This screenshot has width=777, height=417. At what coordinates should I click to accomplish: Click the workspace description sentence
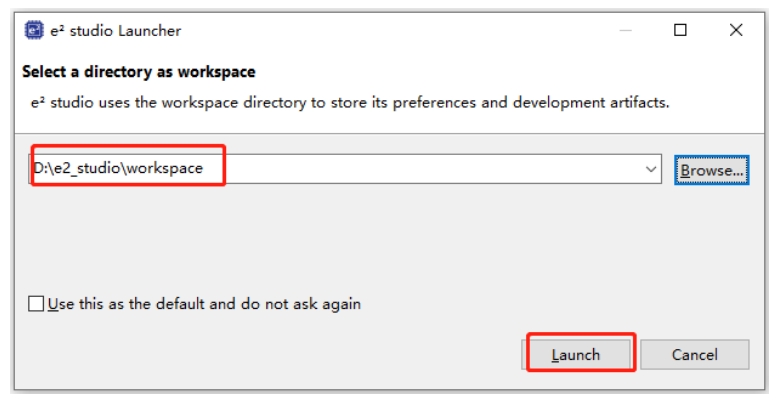(x=346, y=102)
